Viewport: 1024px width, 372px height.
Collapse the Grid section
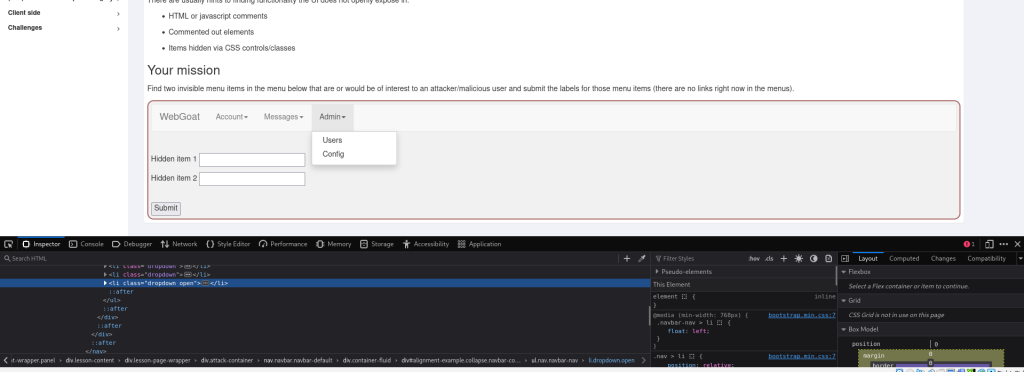tap(844, 300)
